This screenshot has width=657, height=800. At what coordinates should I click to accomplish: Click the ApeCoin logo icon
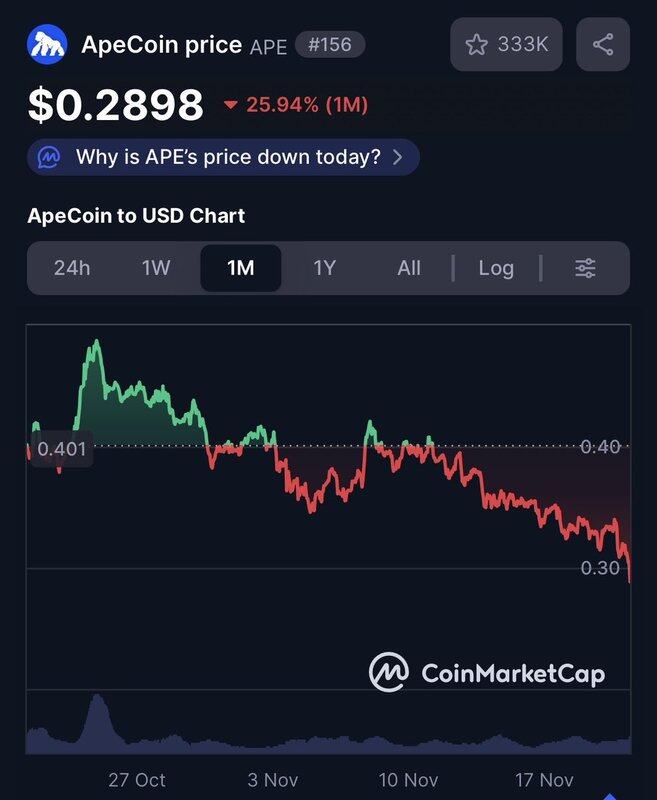(47, 45)
